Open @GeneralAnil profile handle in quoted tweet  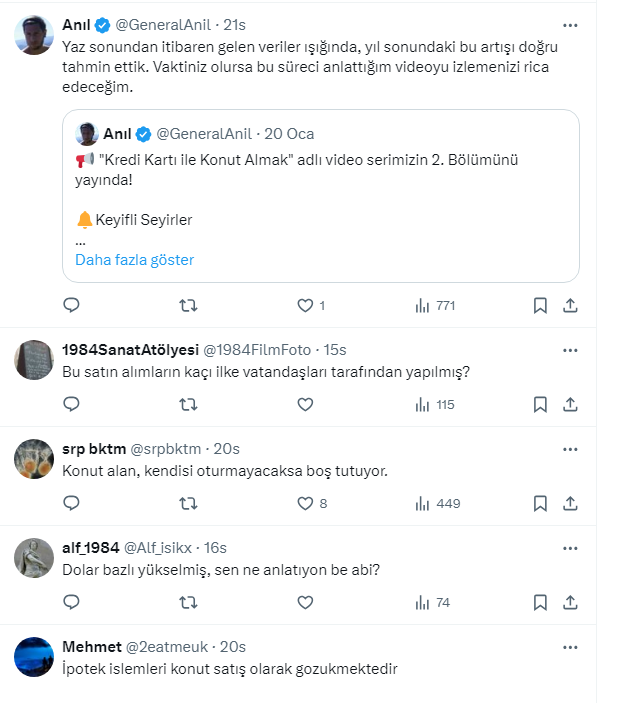point(206,134)
